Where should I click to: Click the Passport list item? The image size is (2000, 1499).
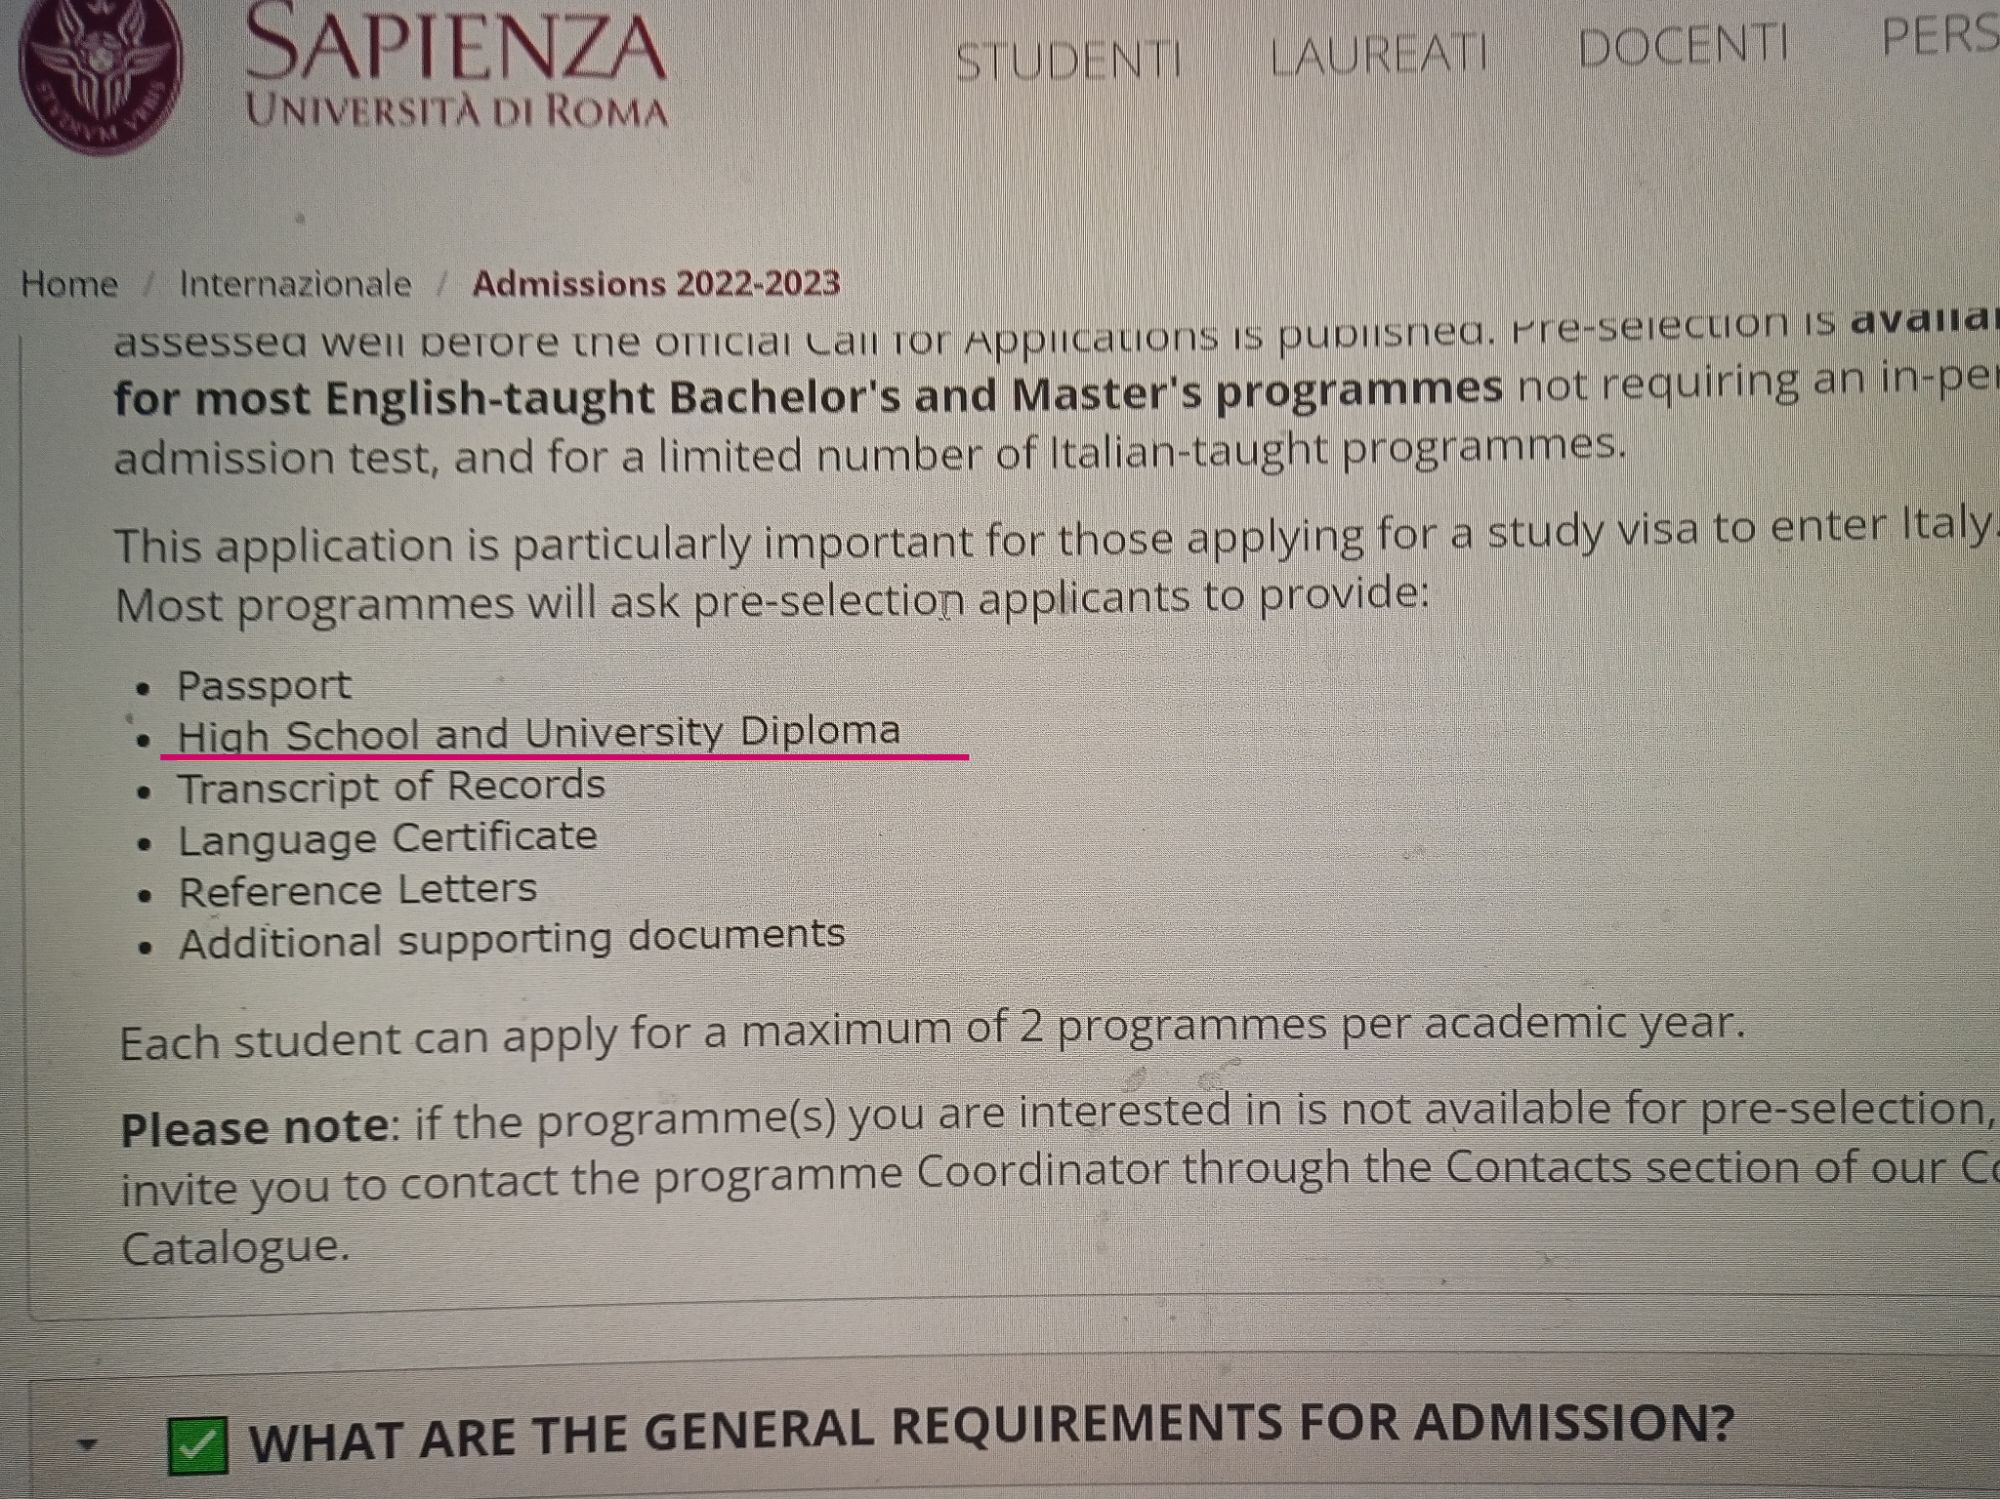click(264, 685)
